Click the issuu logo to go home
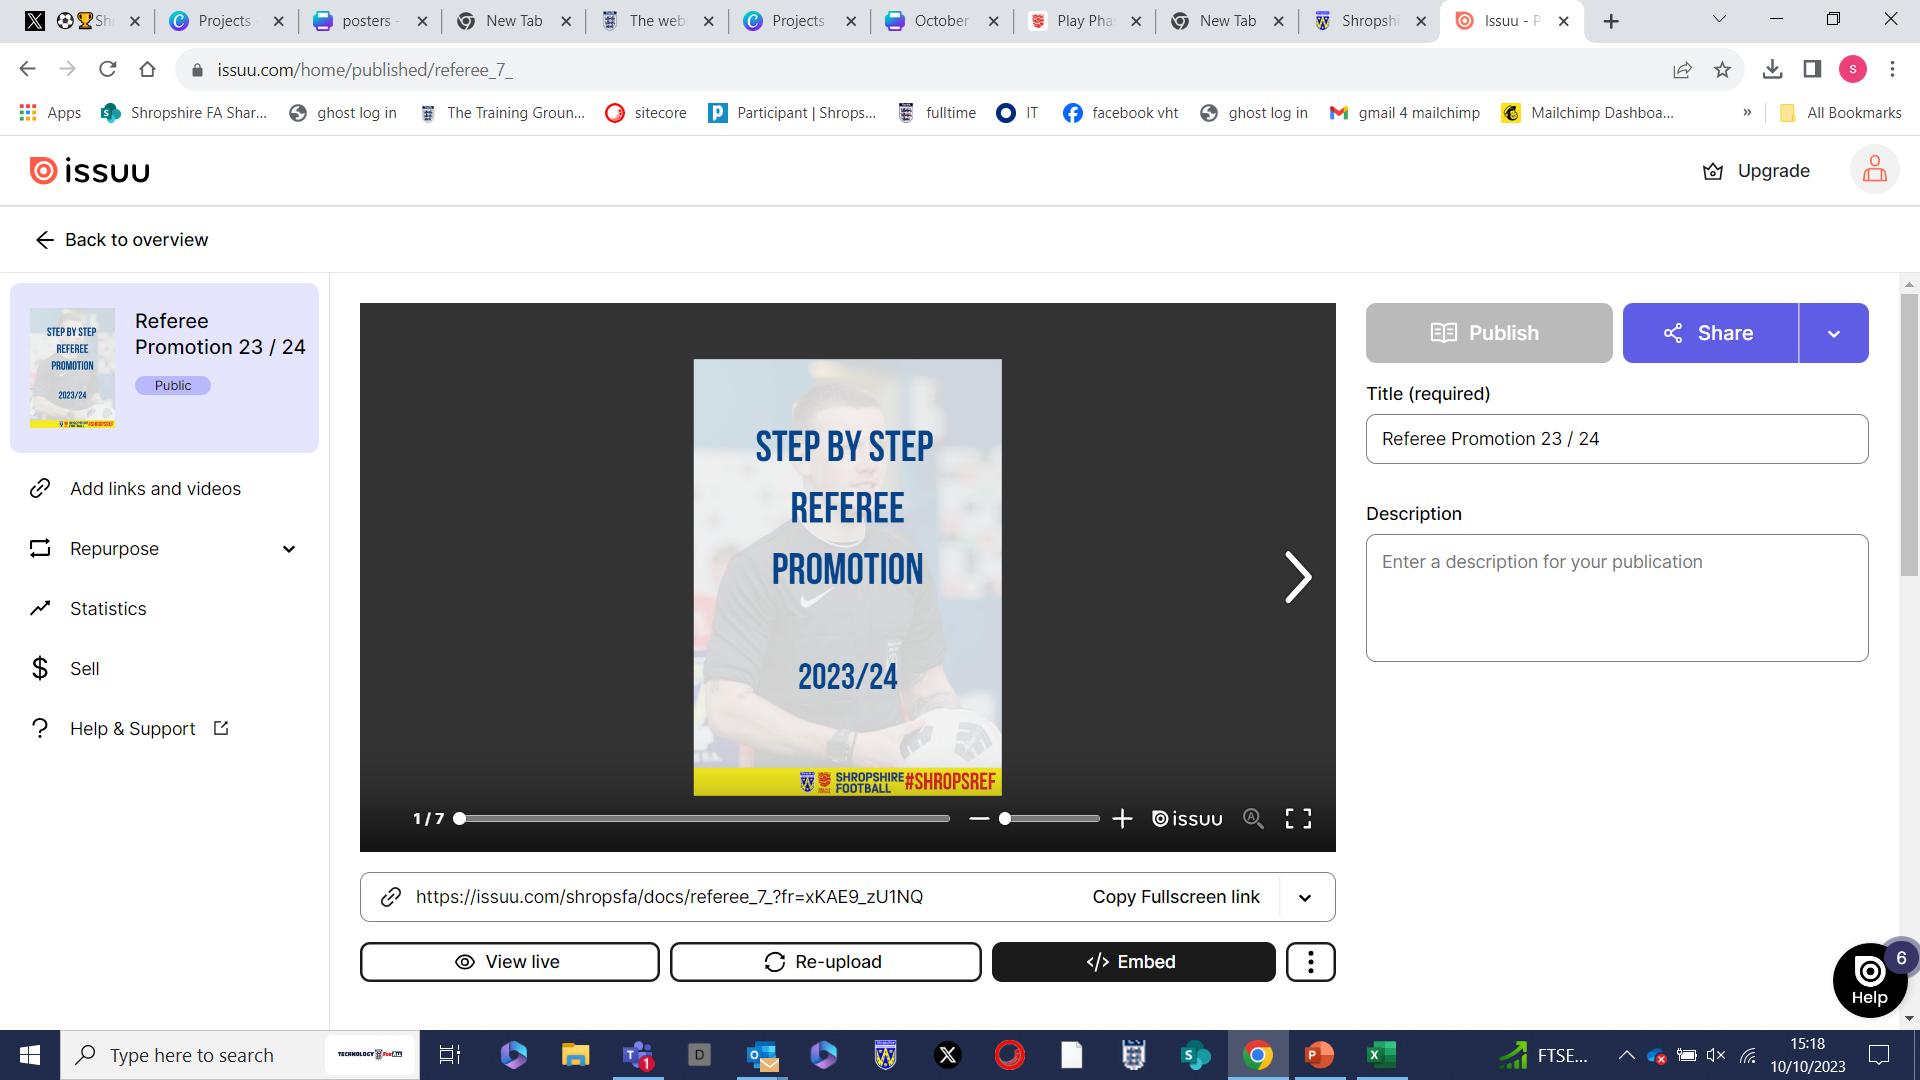Viewport: 1920px width, 1080px height. [90, 171]
